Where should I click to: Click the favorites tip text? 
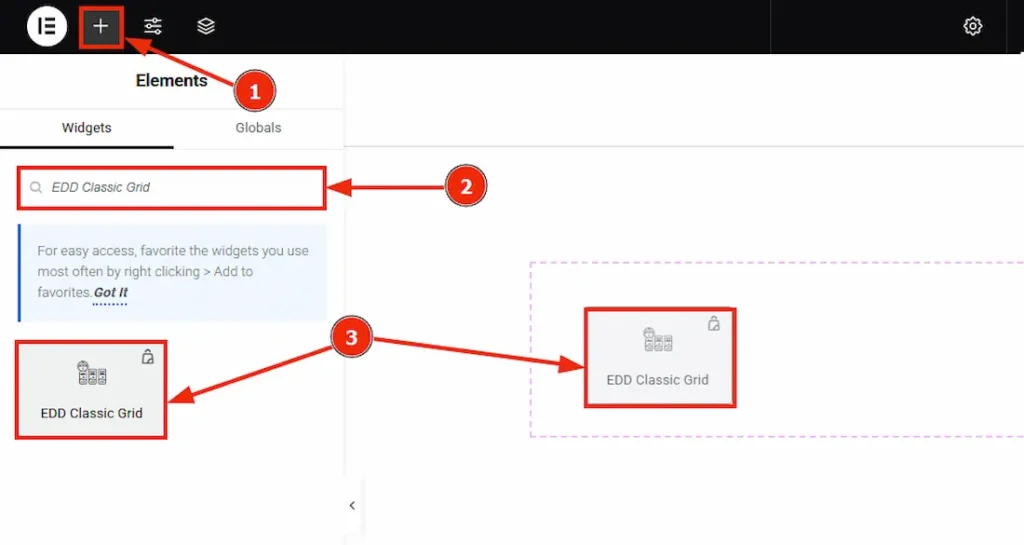pos(172,272)
